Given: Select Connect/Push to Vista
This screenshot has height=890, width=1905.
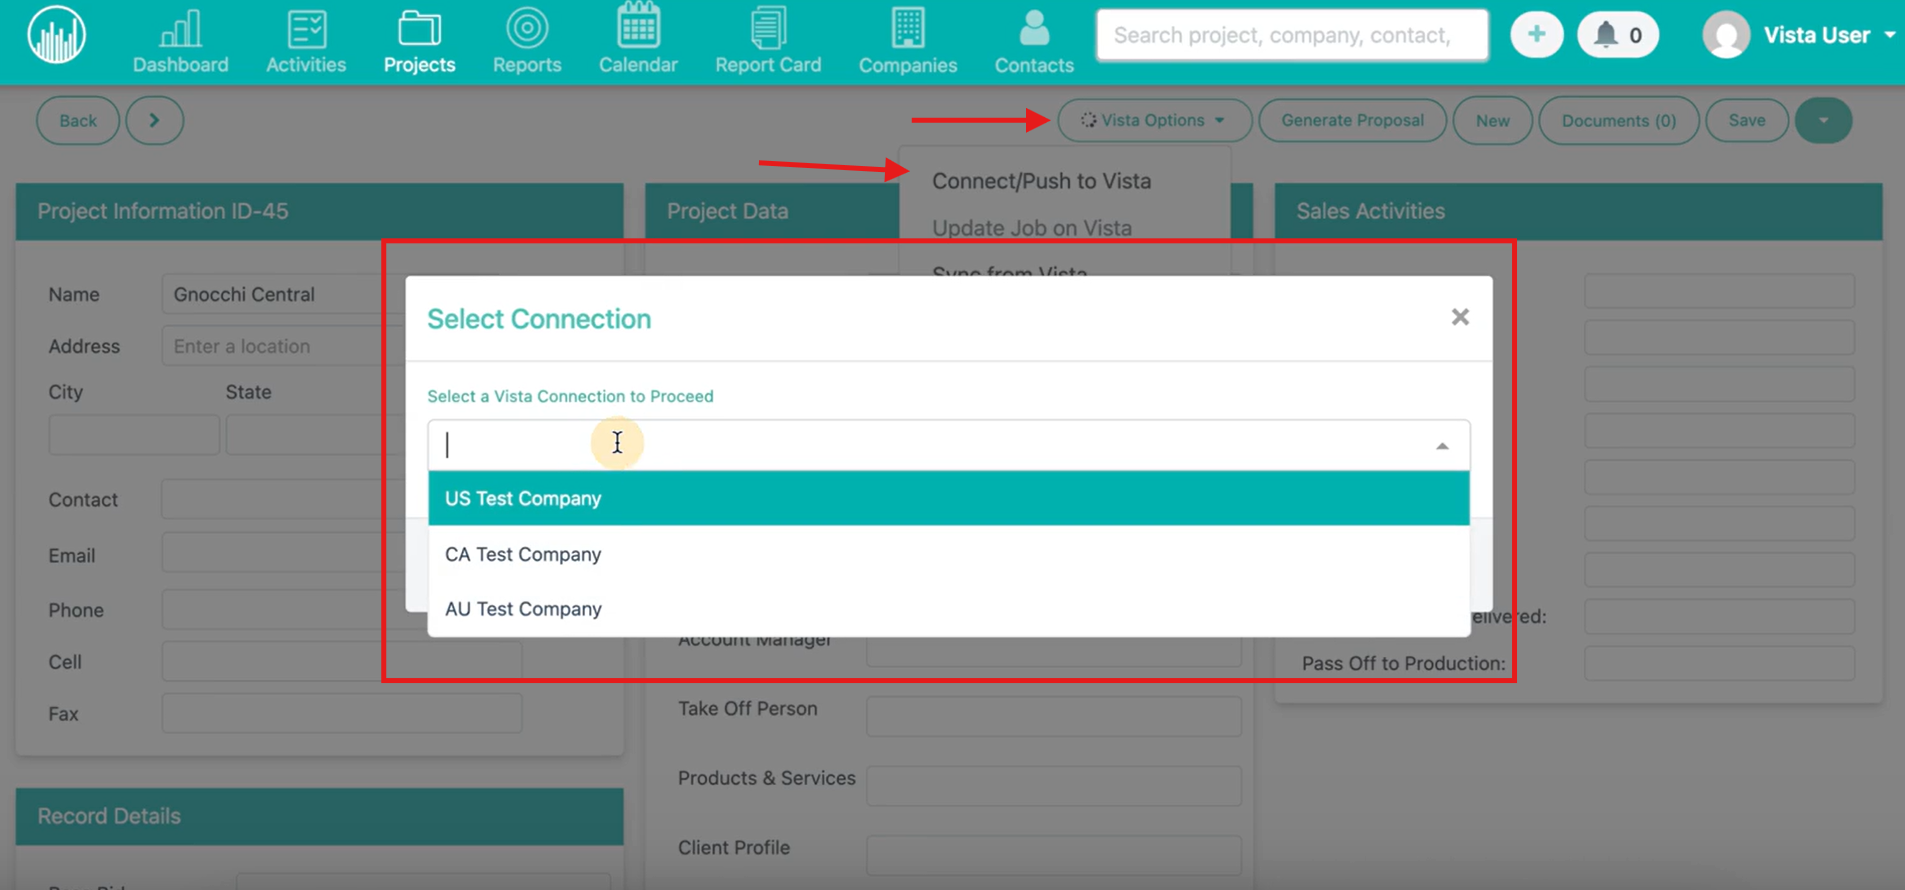Looking at the screenshot, I should click(1042, 181).
